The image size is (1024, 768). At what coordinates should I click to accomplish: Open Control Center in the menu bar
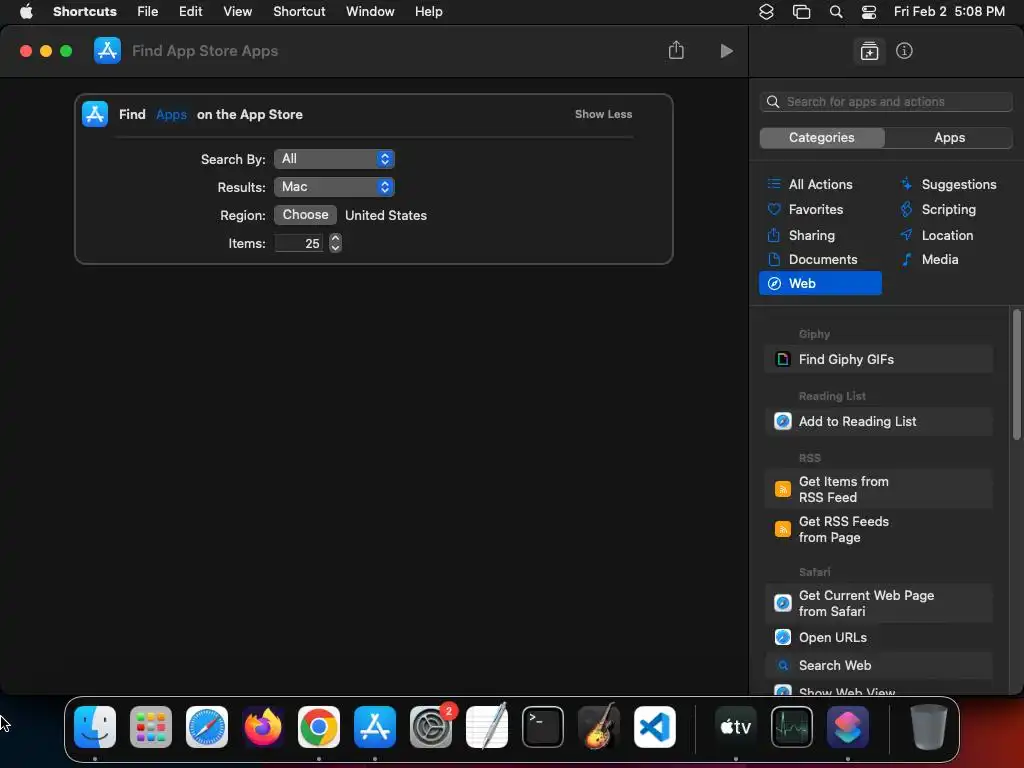(869, 12)
